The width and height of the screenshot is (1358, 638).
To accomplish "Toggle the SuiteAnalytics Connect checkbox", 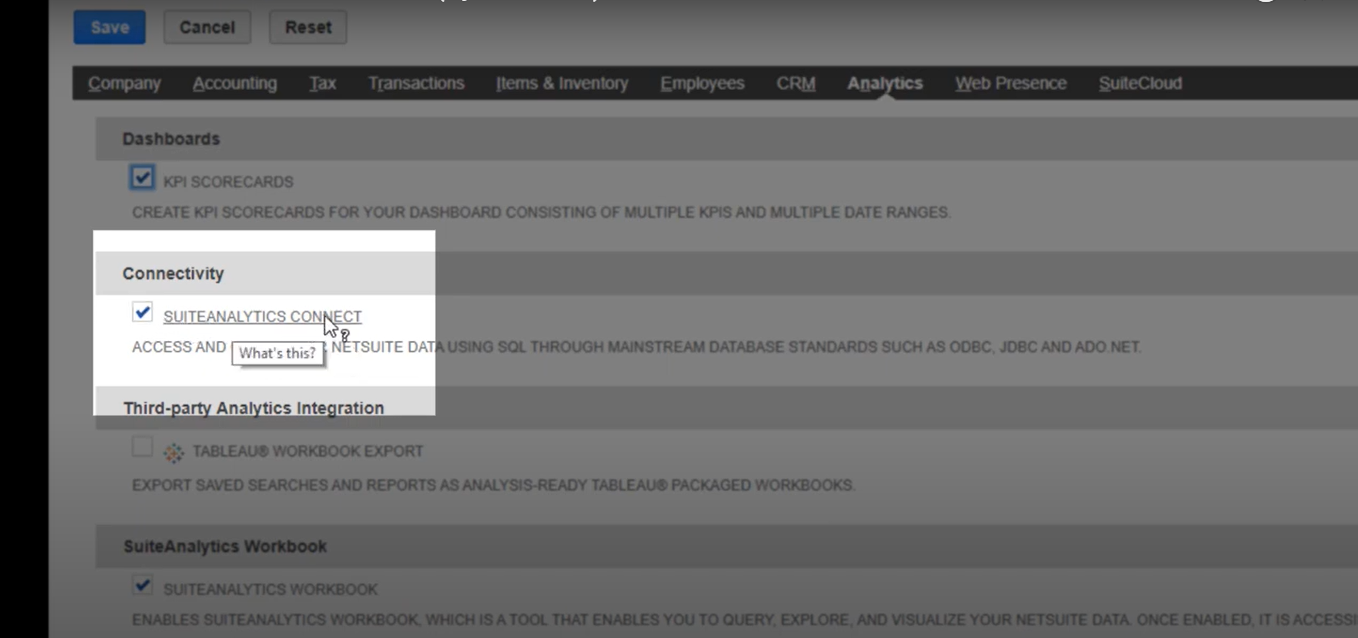I will coord(142,312).
